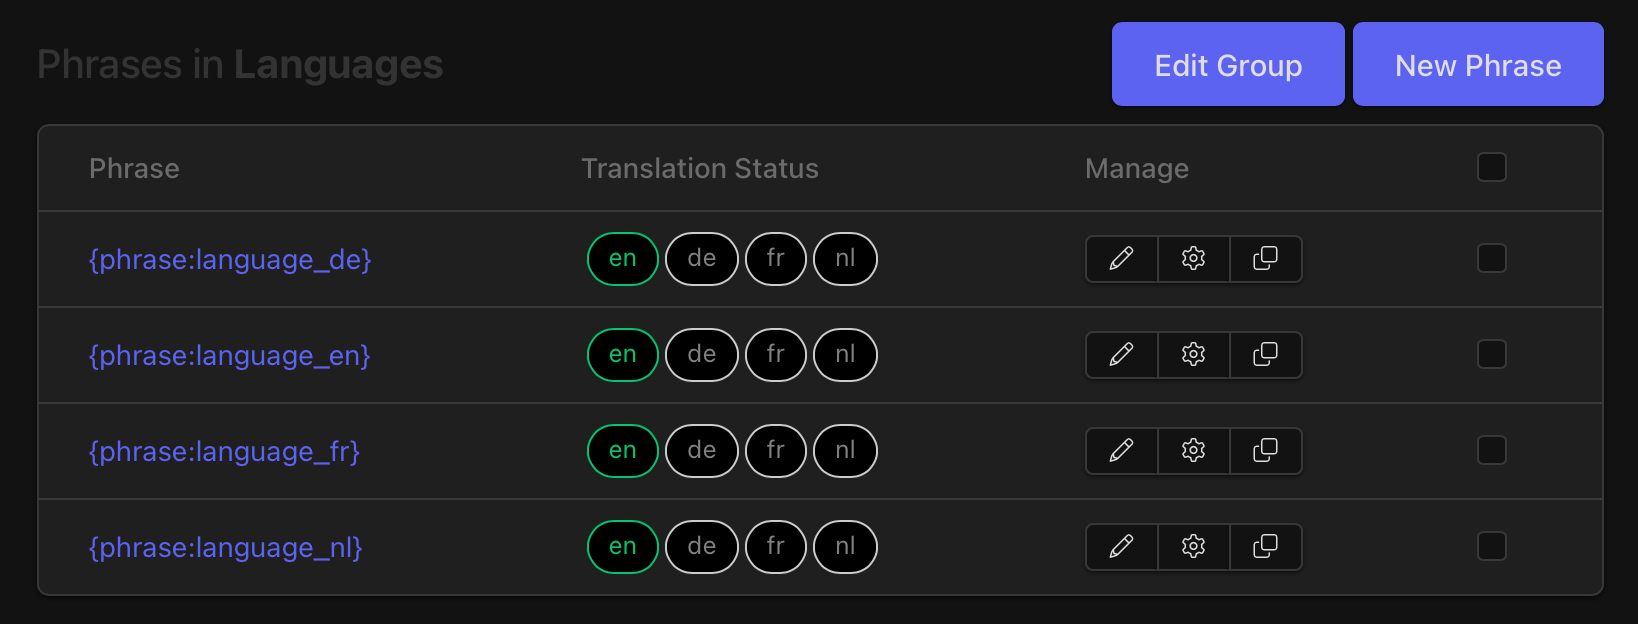1638x624 pixels.
Task: Select the nl badge for language_fr
Action: point(846,451)
